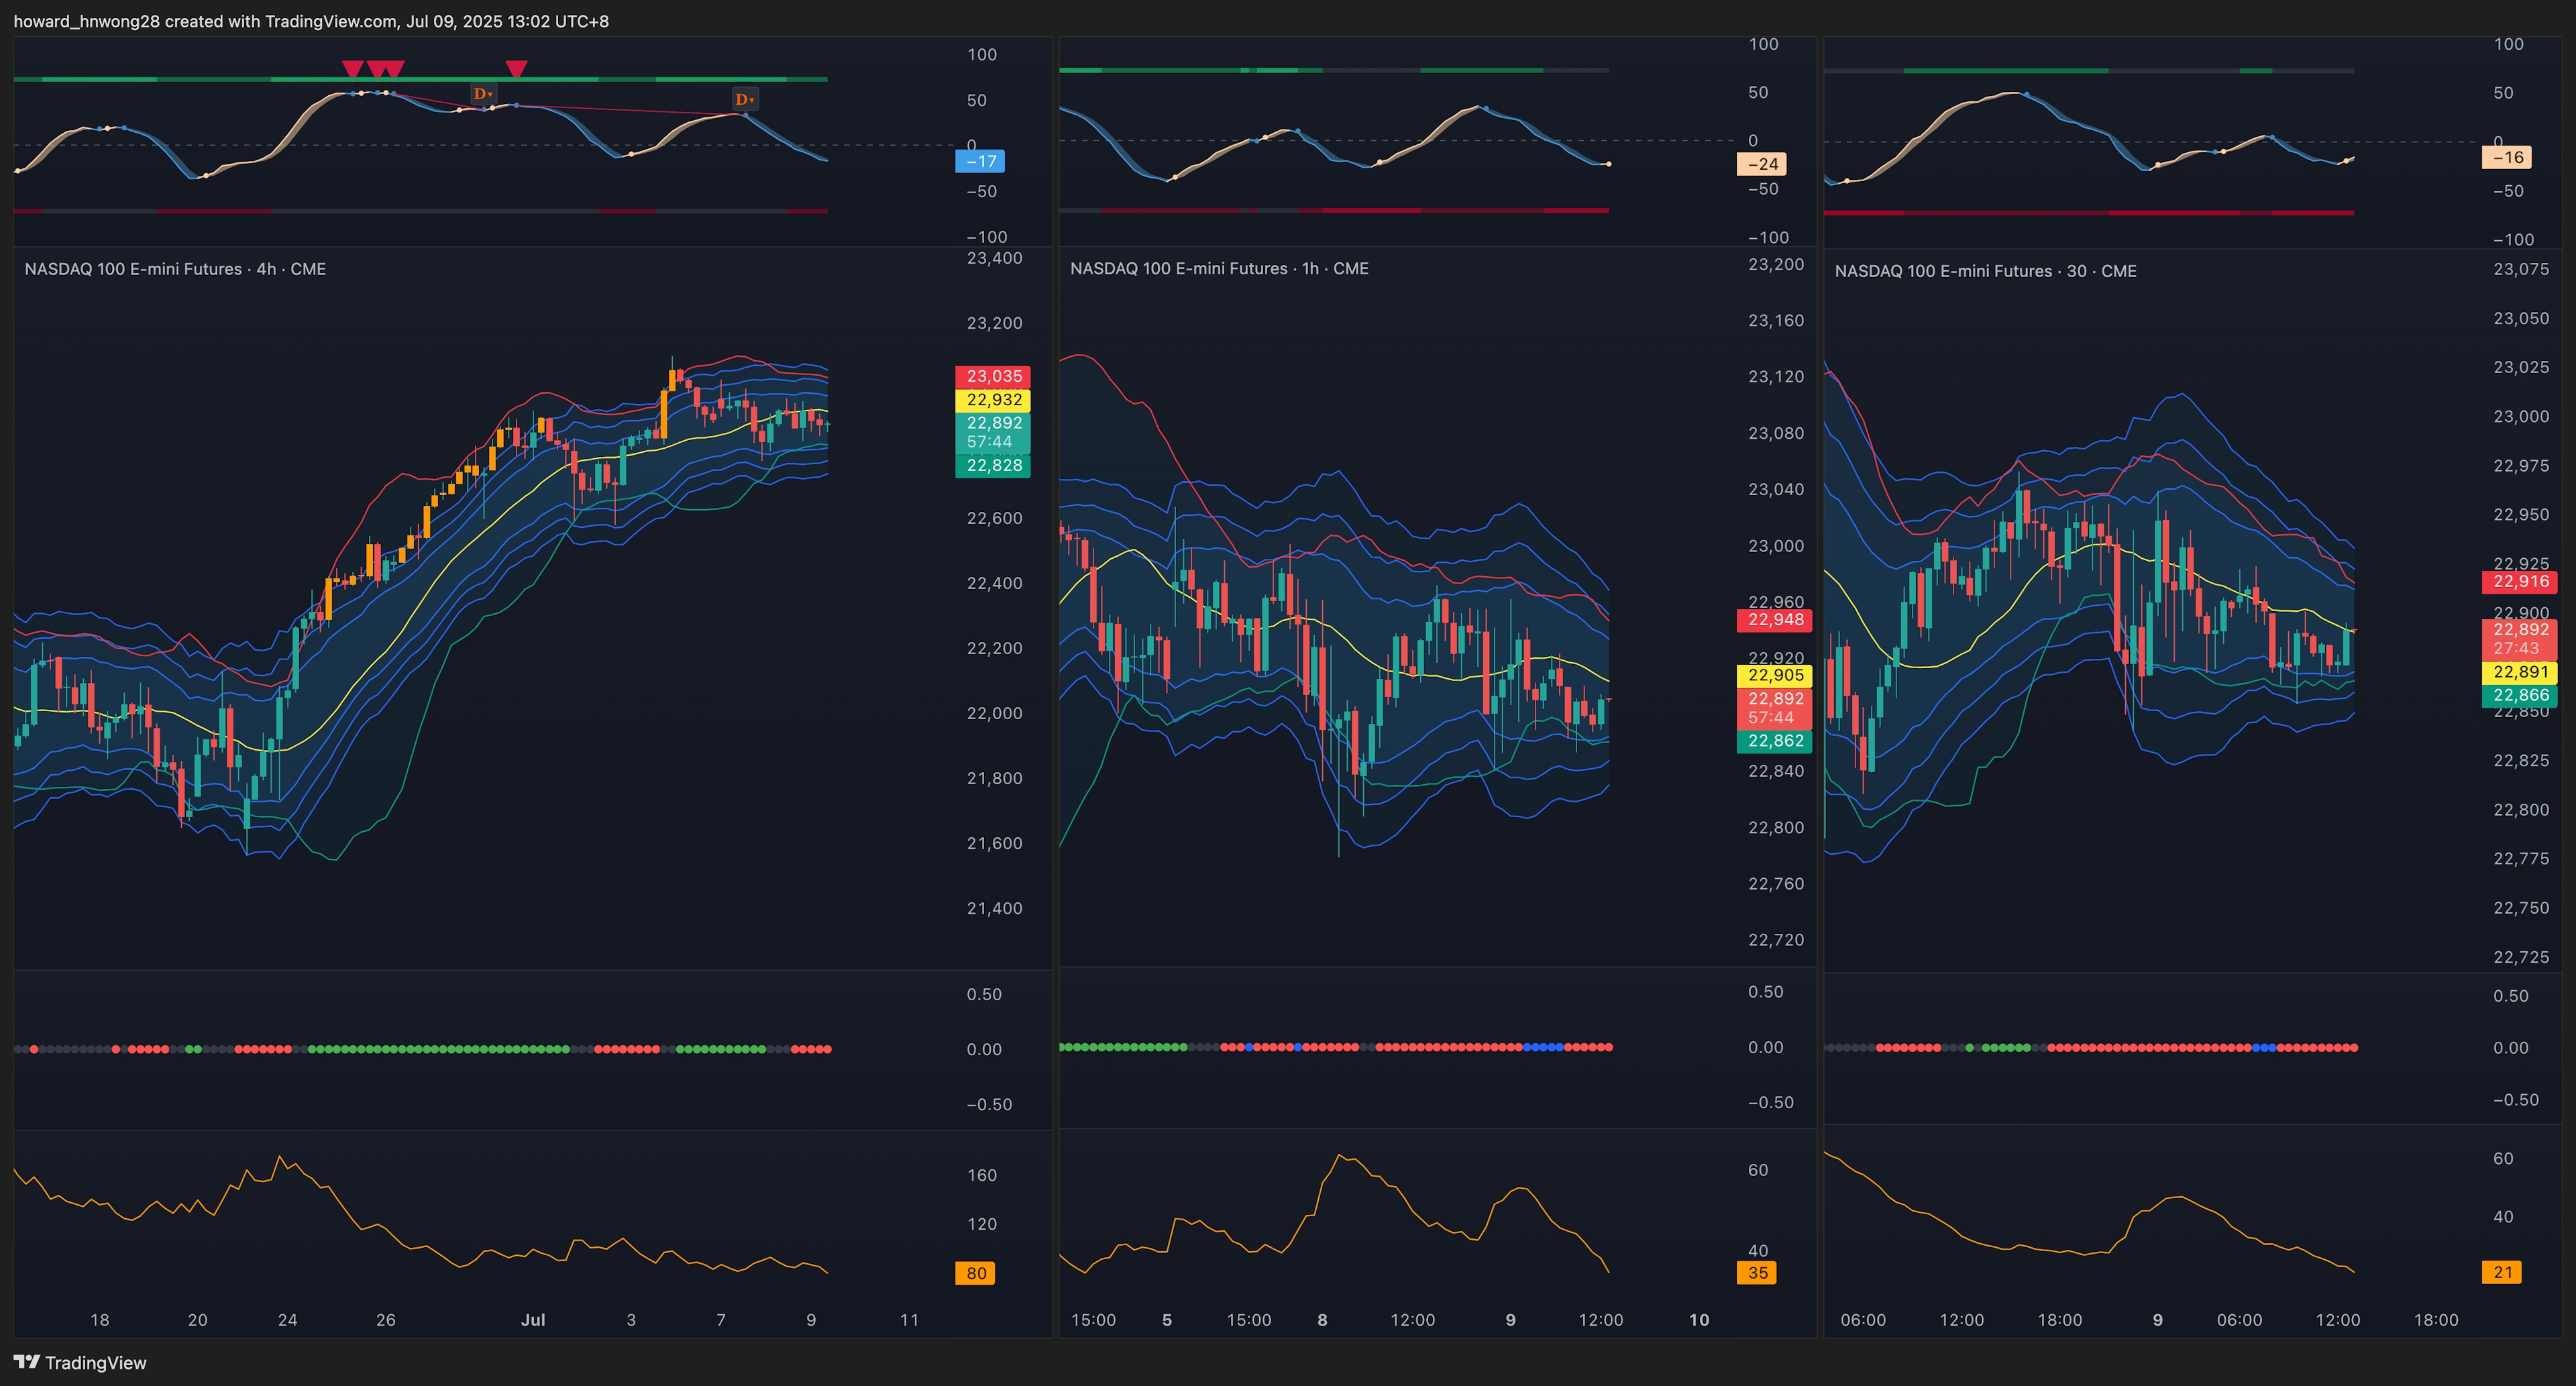Click the 23,120 price axis label
The height and width of the screenshot is (1386, 2576).
[1776, 377]
